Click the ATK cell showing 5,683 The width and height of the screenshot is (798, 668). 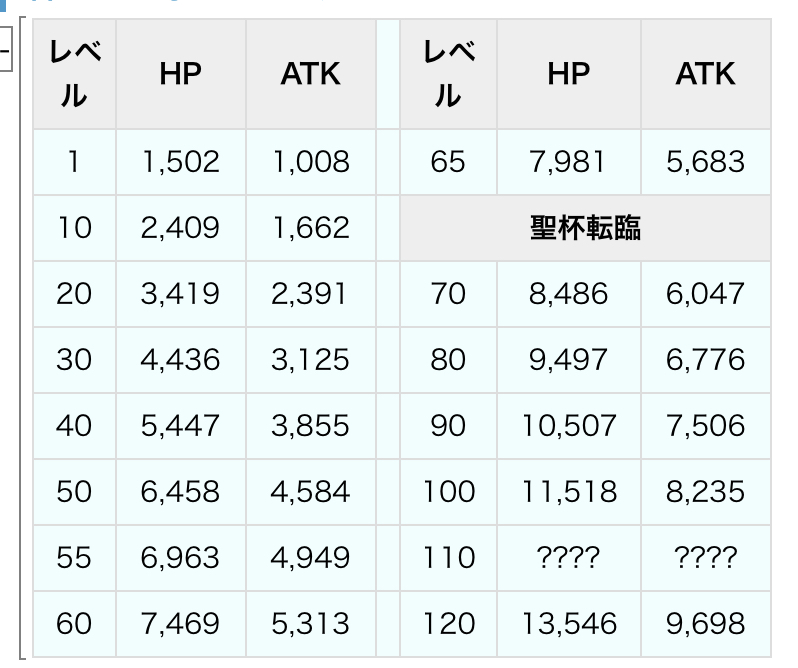click(x=705, y=162)
